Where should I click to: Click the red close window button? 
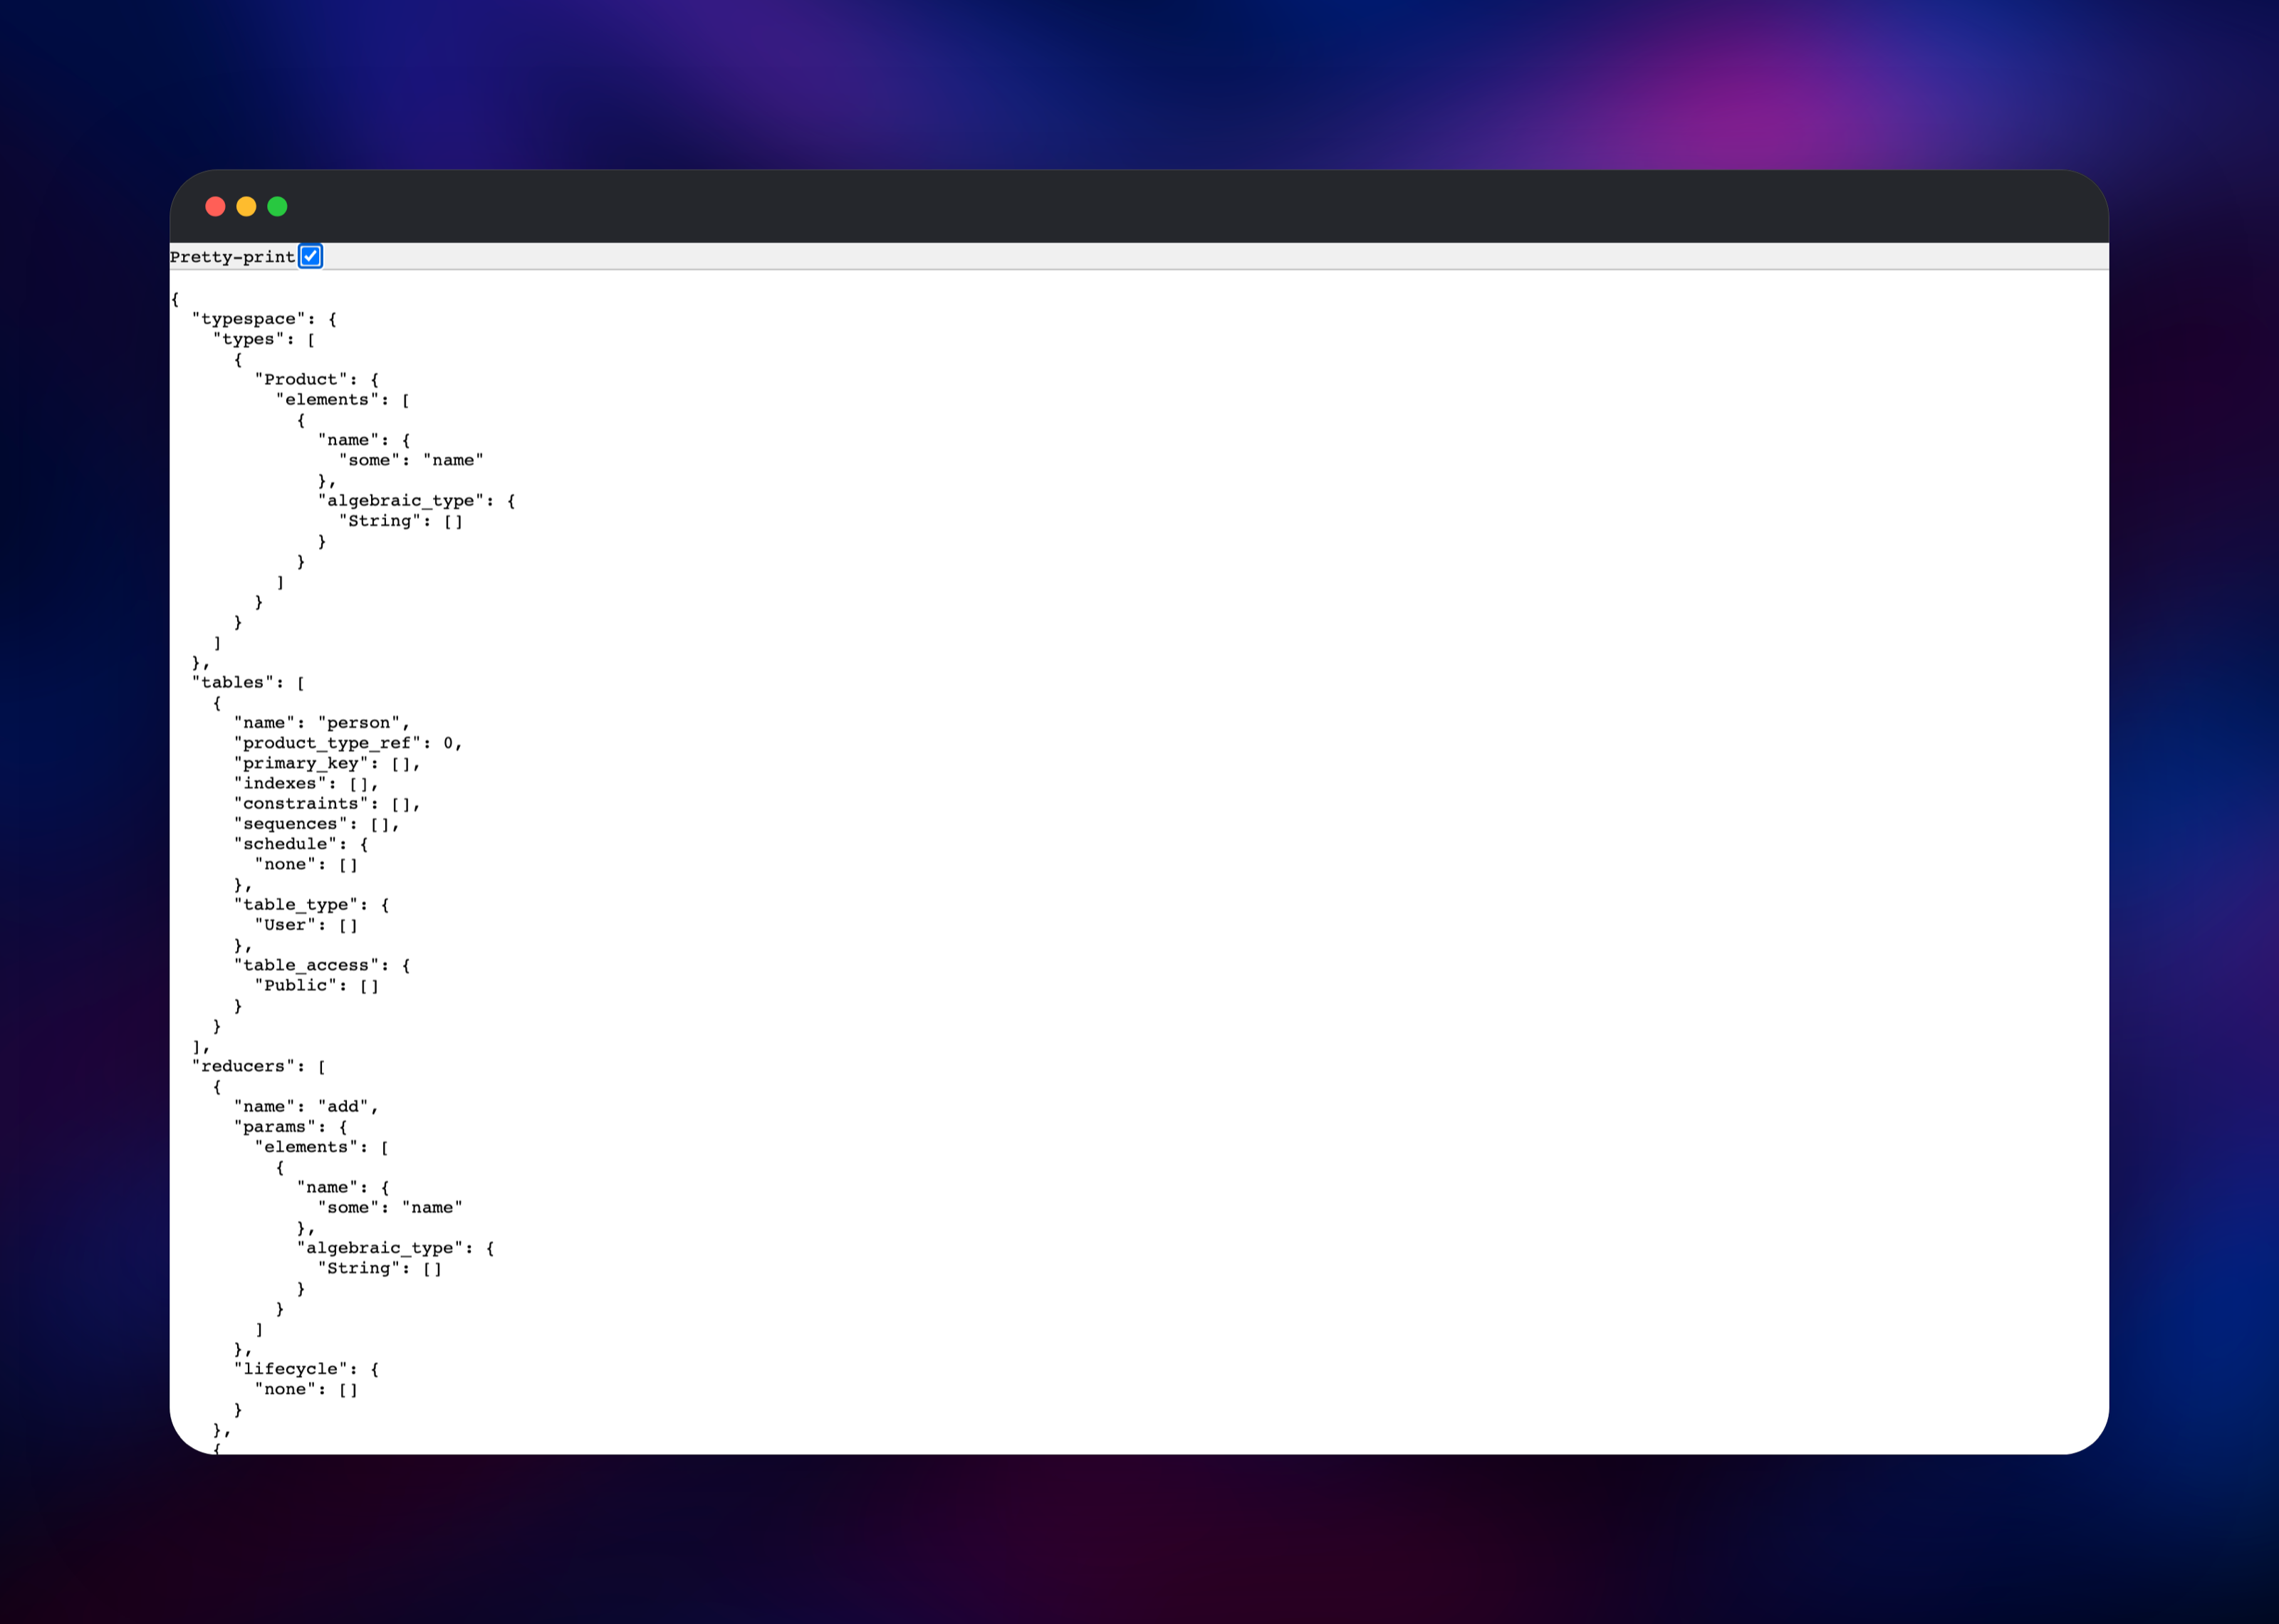[x=215, y=206]
